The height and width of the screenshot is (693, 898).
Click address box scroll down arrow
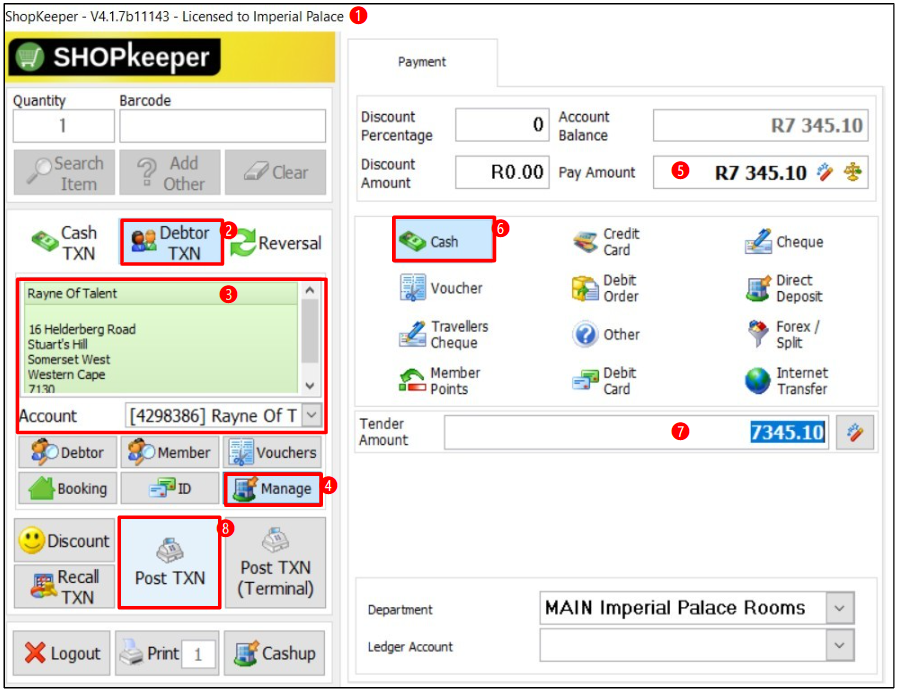pyautogui.click(x=310, y=385)
